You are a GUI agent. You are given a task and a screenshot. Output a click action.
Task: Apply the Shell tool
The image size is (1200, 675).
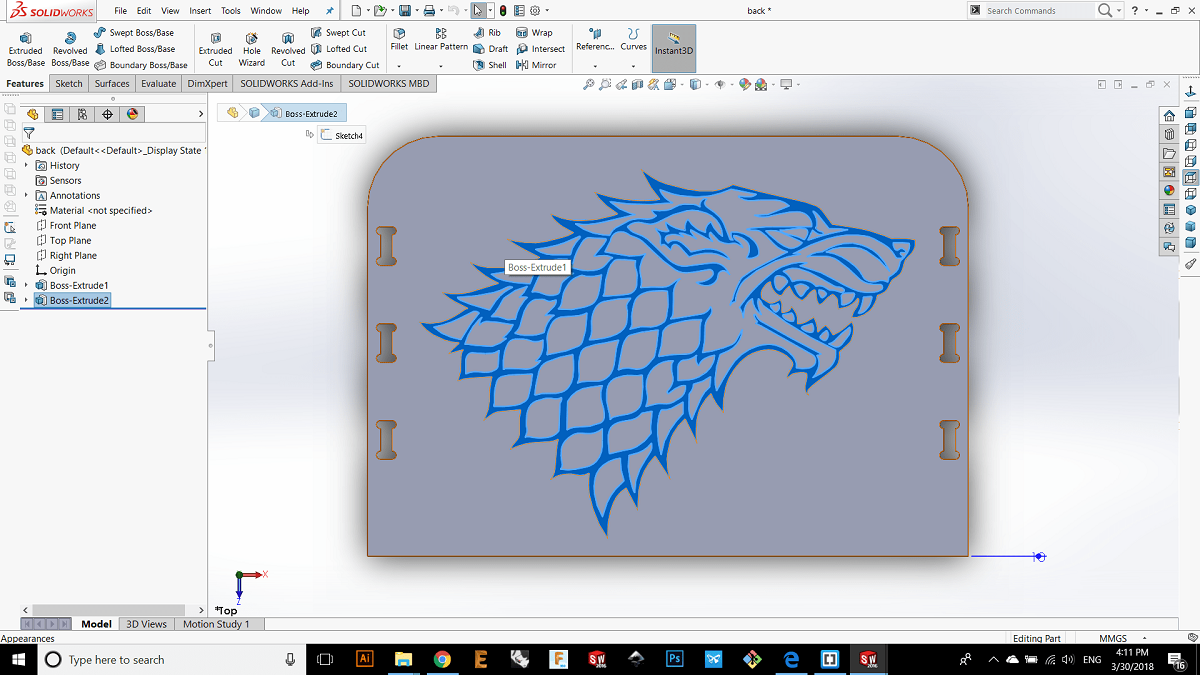coord(490,65)
